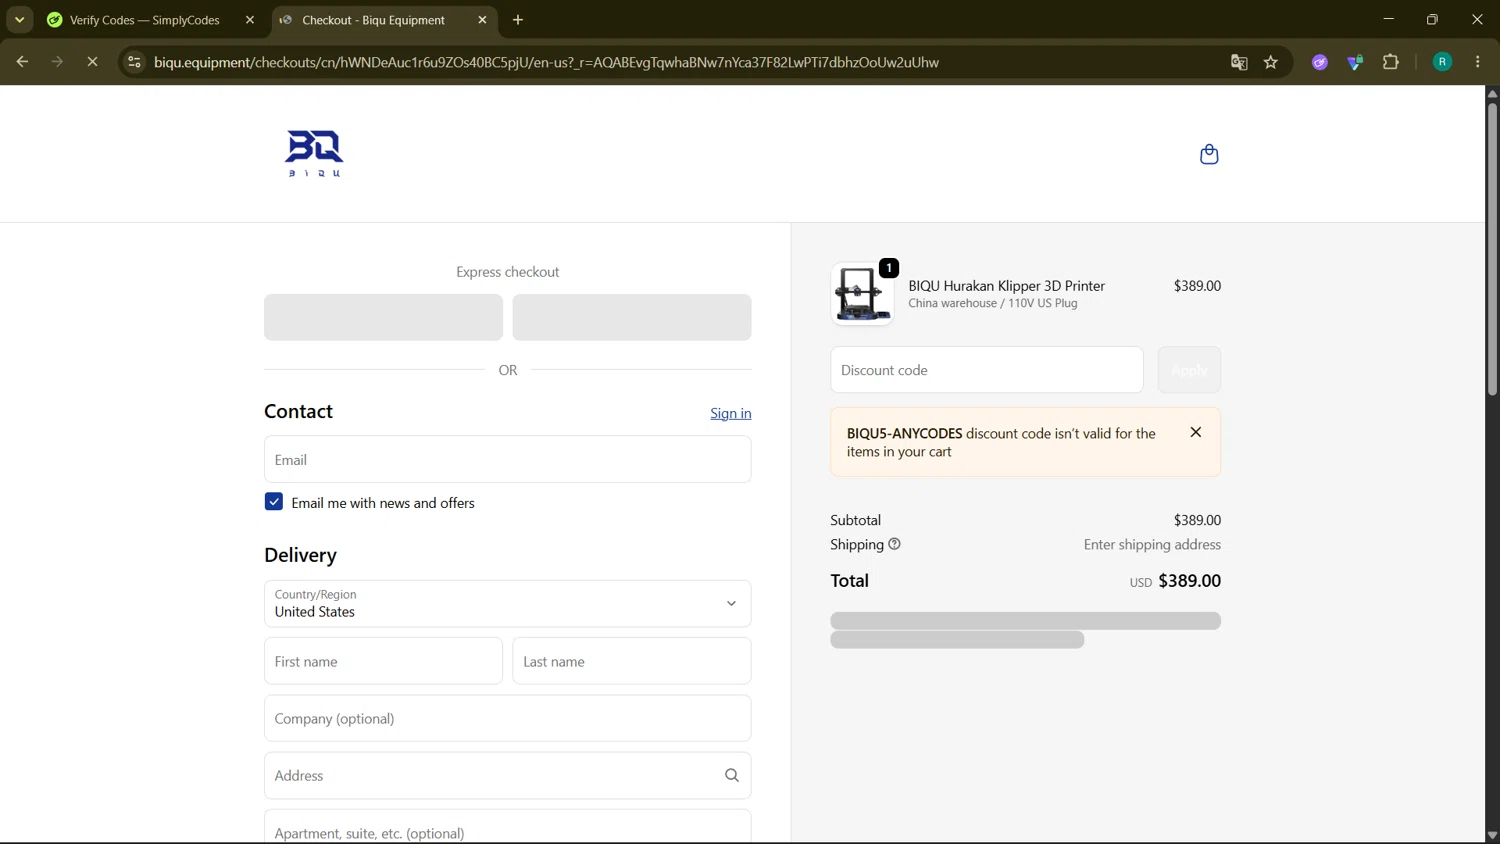The image size is (1500, 844).
Task: Click the purple round extension icon
Action: (x=1320, y=62)
